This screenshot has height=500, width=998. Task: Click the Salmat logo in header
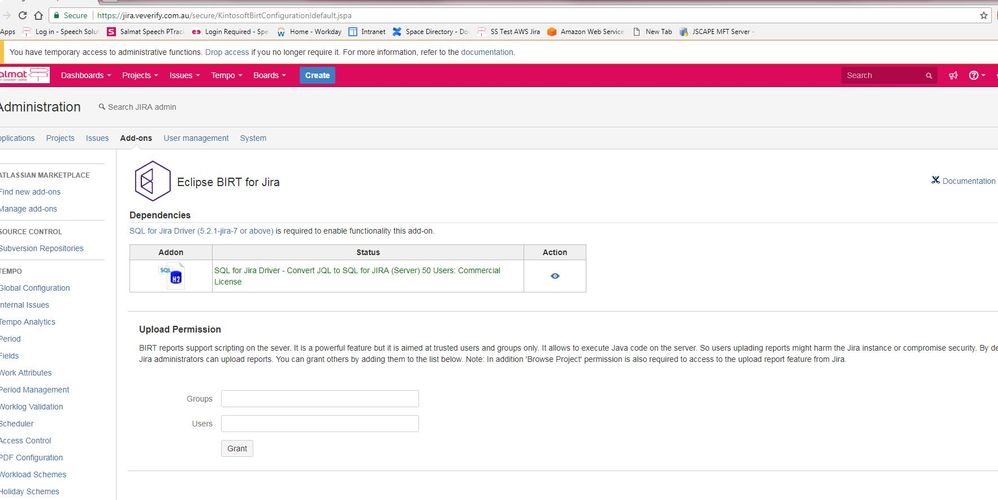tap(24, 75)
